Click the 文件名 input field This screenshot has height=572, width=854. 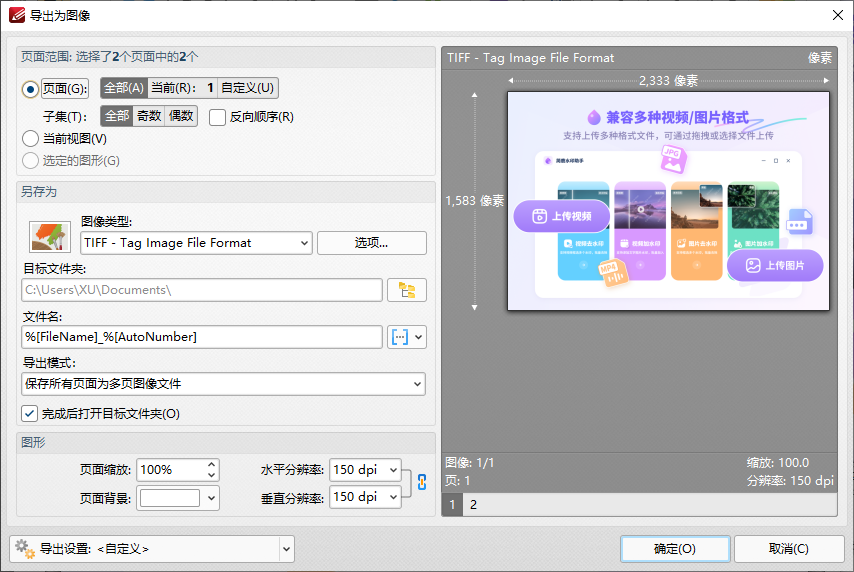click(x=201, y=337)
